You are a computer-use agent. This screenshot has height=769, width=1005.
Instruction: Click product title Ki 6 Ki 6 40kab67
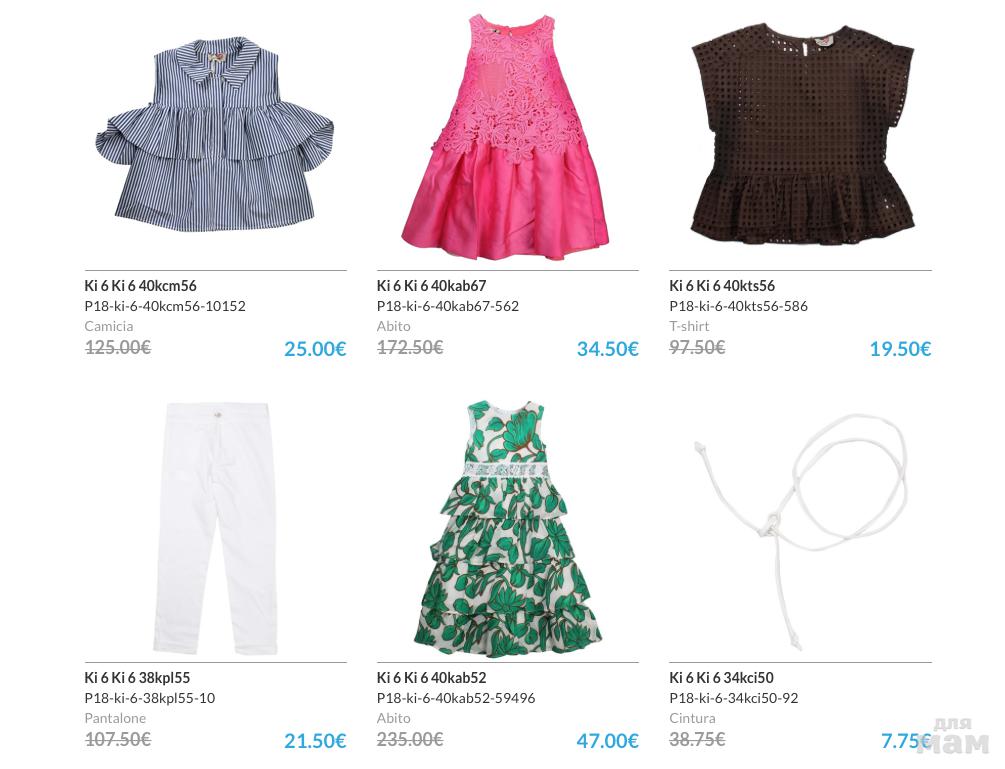pyautogui.click(x=431, y=286)
